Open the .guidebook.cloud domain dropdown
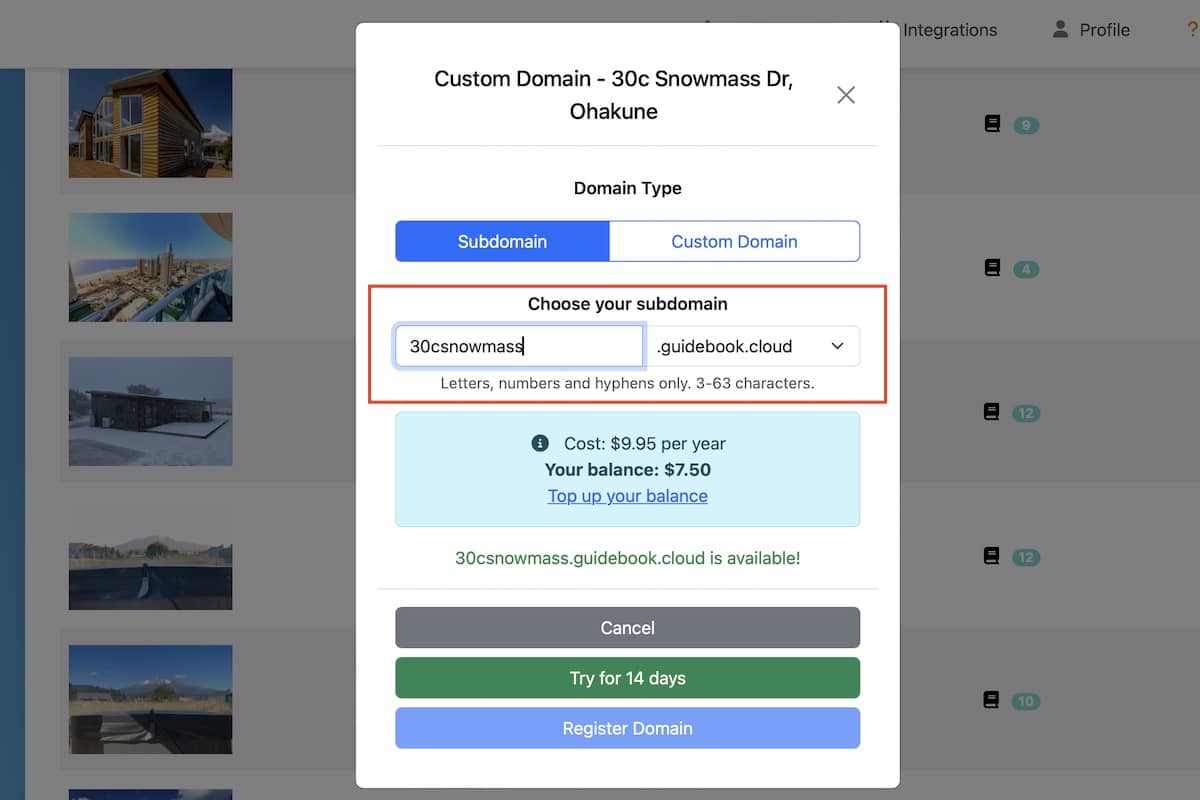The height and width of the screenshot is (800, 1200). (x=752, y=346)
